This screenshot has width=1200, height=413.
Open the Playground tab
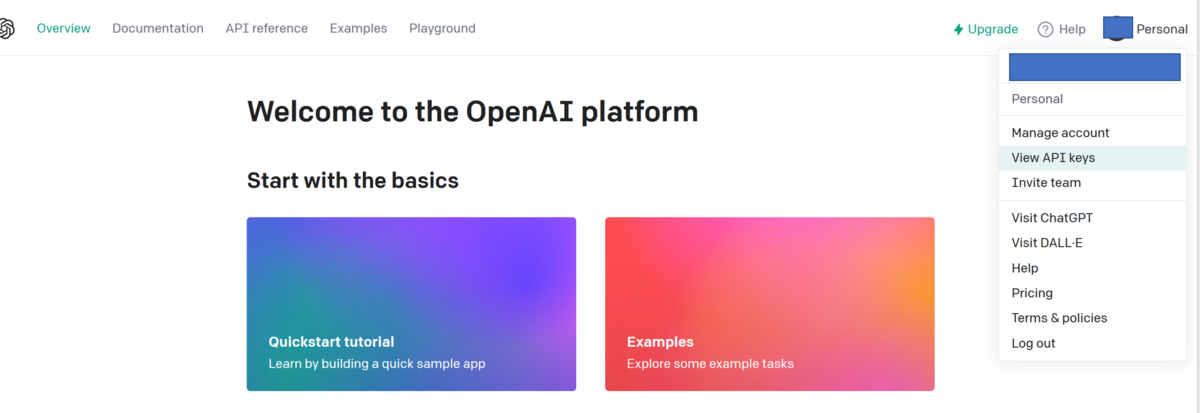[x=442, y=28]
